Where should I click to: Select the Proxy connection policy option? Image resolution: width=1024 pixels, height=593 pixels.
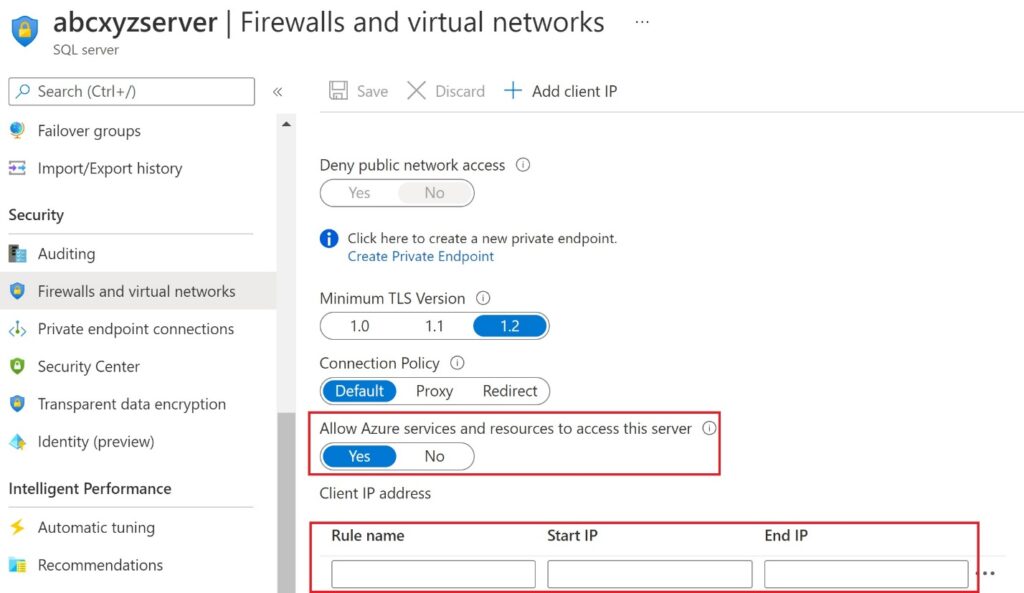click(x=434, y=391)
